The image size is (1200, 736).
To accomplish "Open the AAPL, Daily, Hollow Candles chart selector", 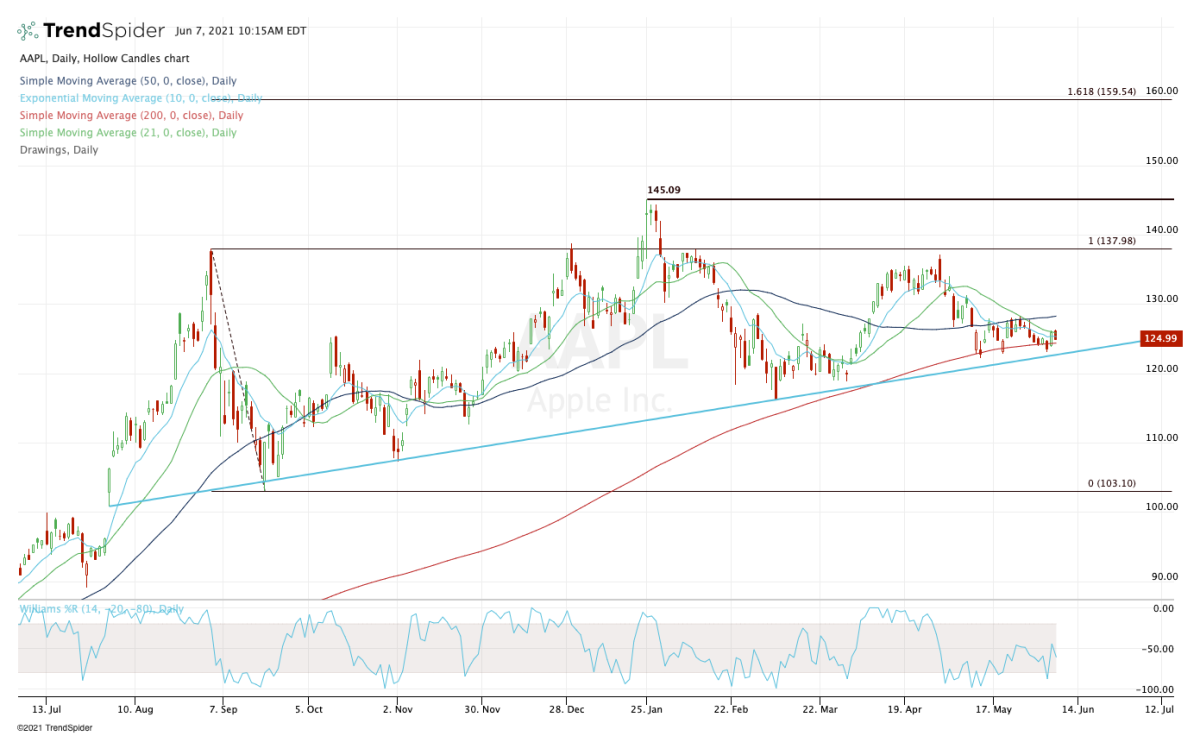I will (103, 58).
